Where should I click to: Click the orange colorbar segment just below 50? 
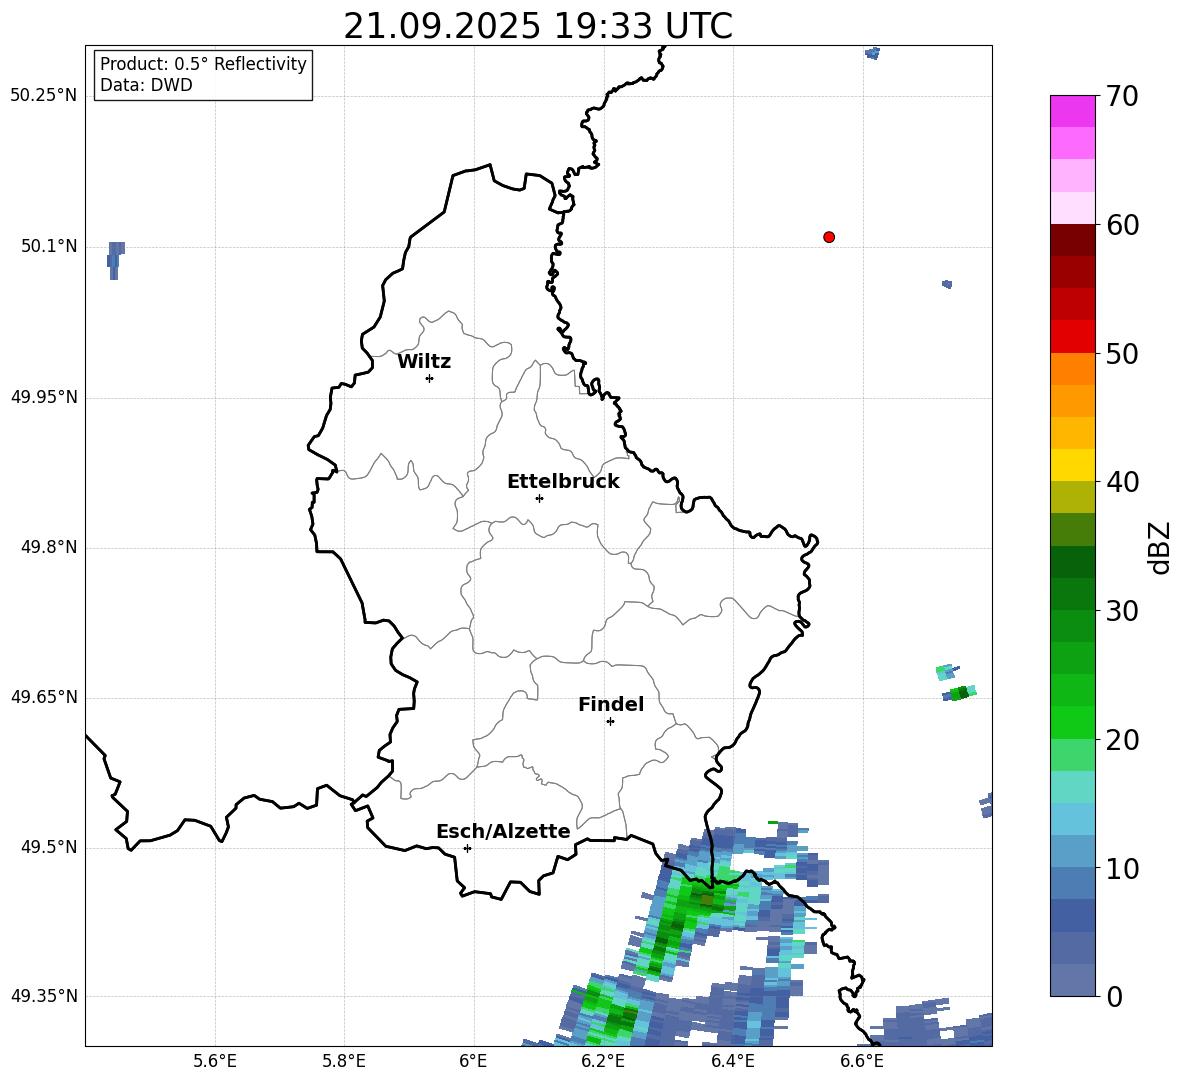pyautogui.click(x=1072, y=368)
